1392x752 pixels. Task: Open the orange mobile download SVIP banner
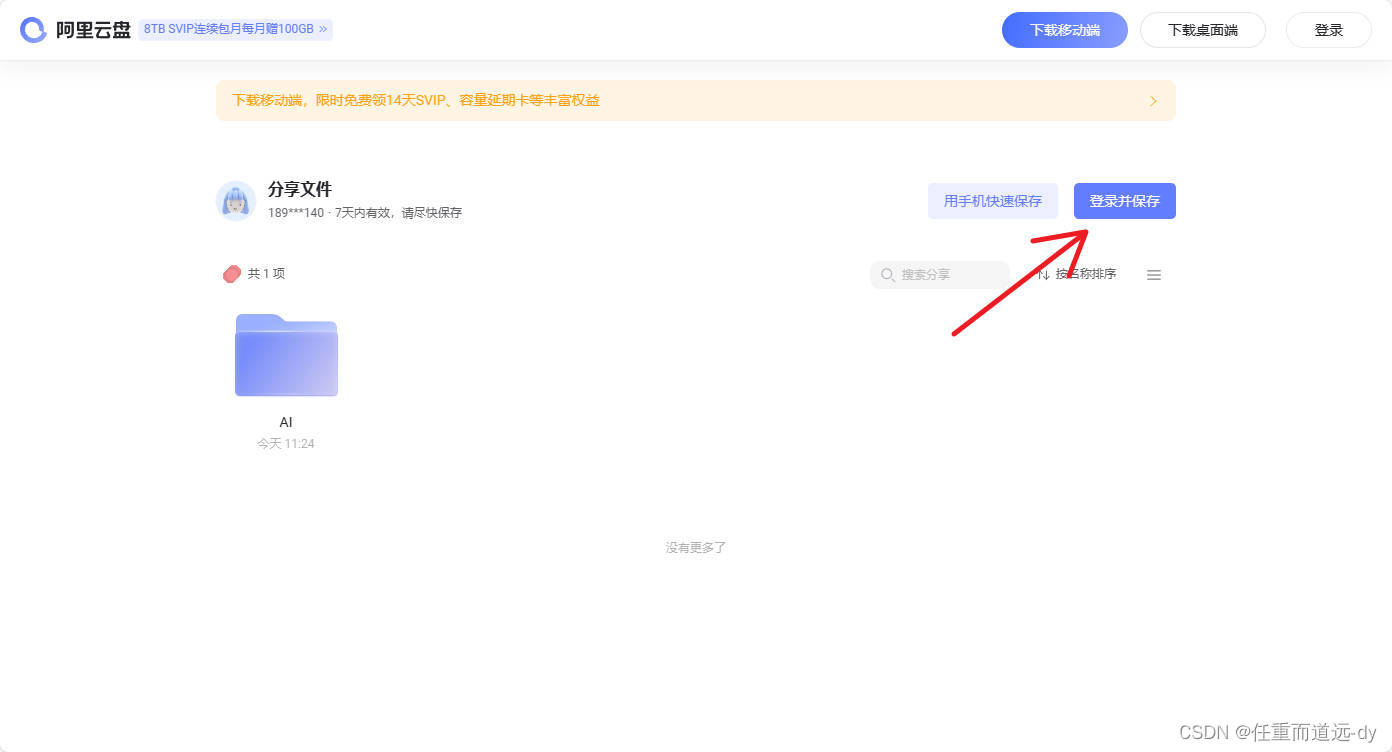coord(695,100)
